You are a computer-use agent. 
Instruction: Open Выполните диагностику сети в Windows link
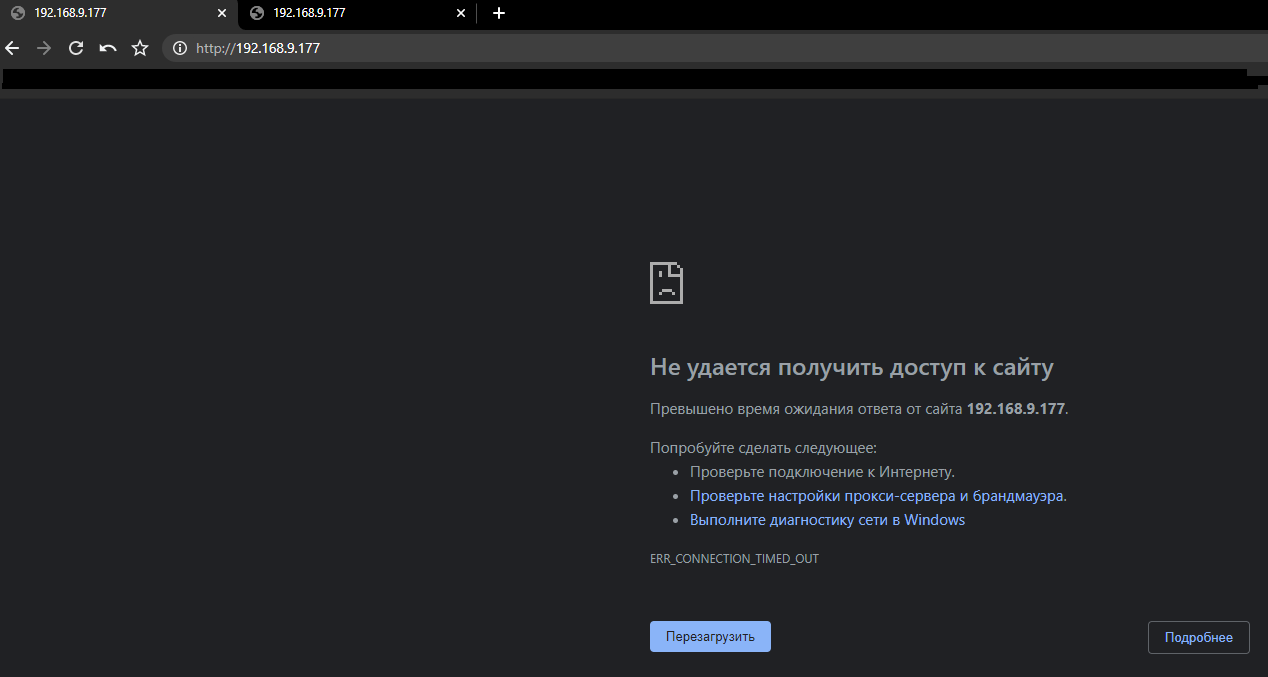point(827,520)
